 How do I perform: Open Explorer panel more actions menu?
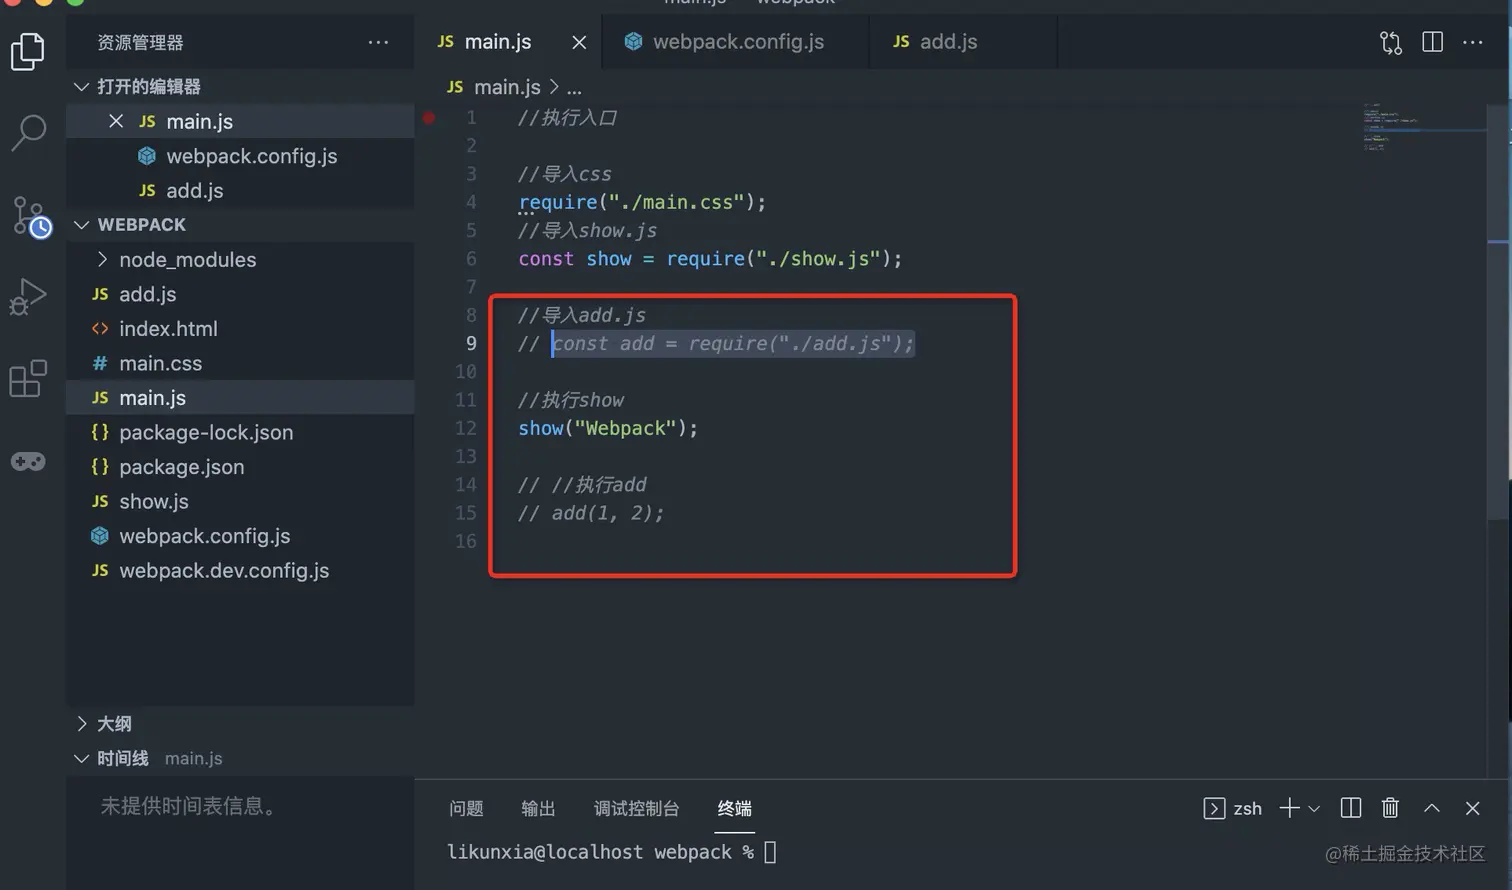[x=378, y=42]
